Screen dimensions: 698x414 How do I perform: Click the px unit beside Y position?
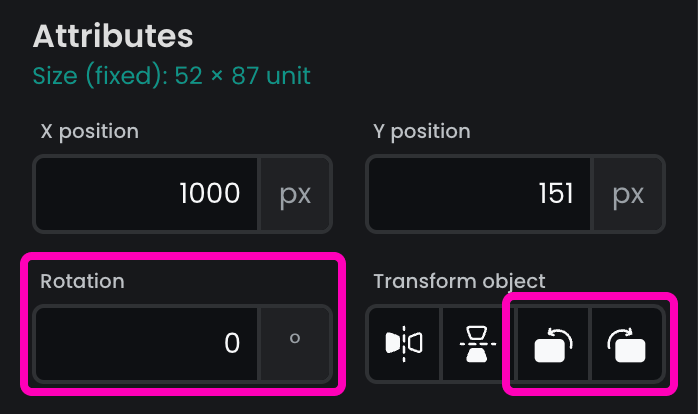pyautogui.click(x=628, y=193)
